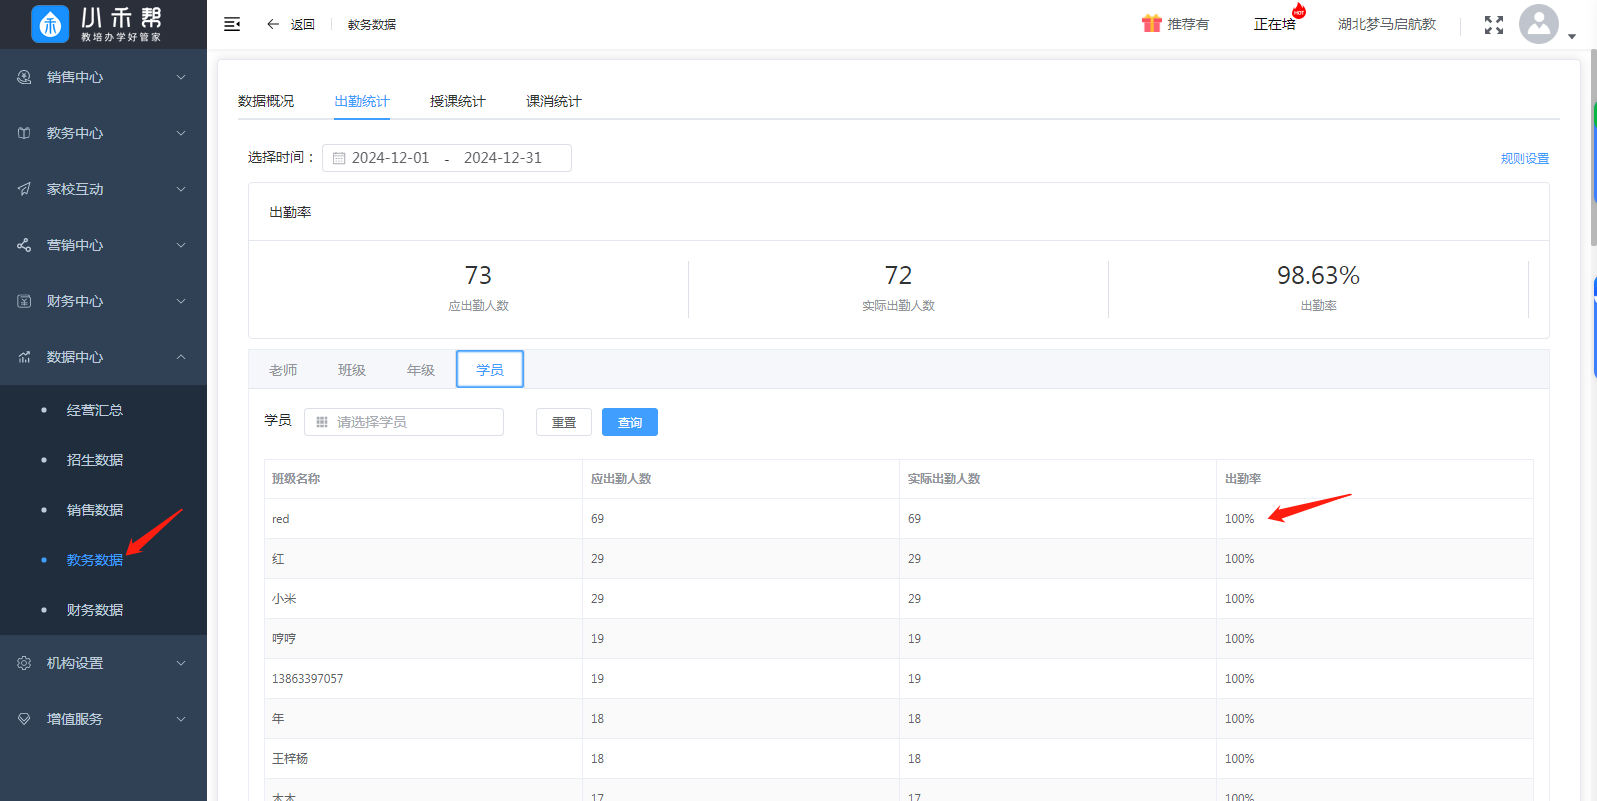
Task: Switch to the 数据概况 tab
Action: pyautogui.click(x=266, y=101)
